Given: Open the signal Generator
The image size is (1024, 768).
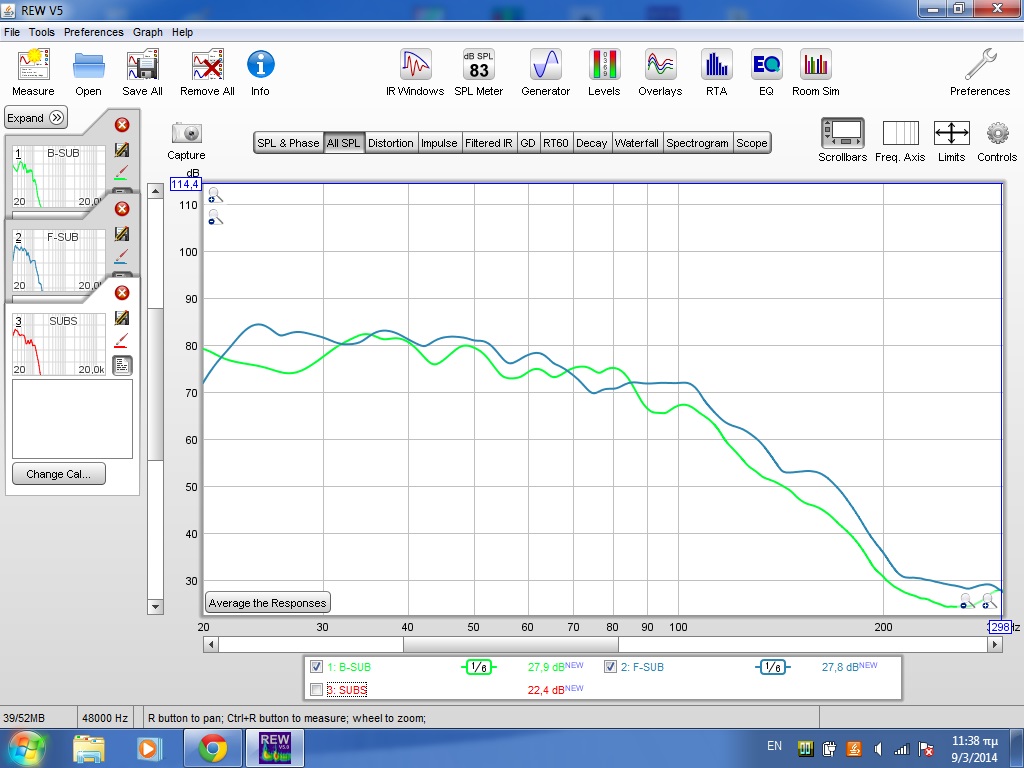Looking at the screenshot, I should (x=545, y=72).
